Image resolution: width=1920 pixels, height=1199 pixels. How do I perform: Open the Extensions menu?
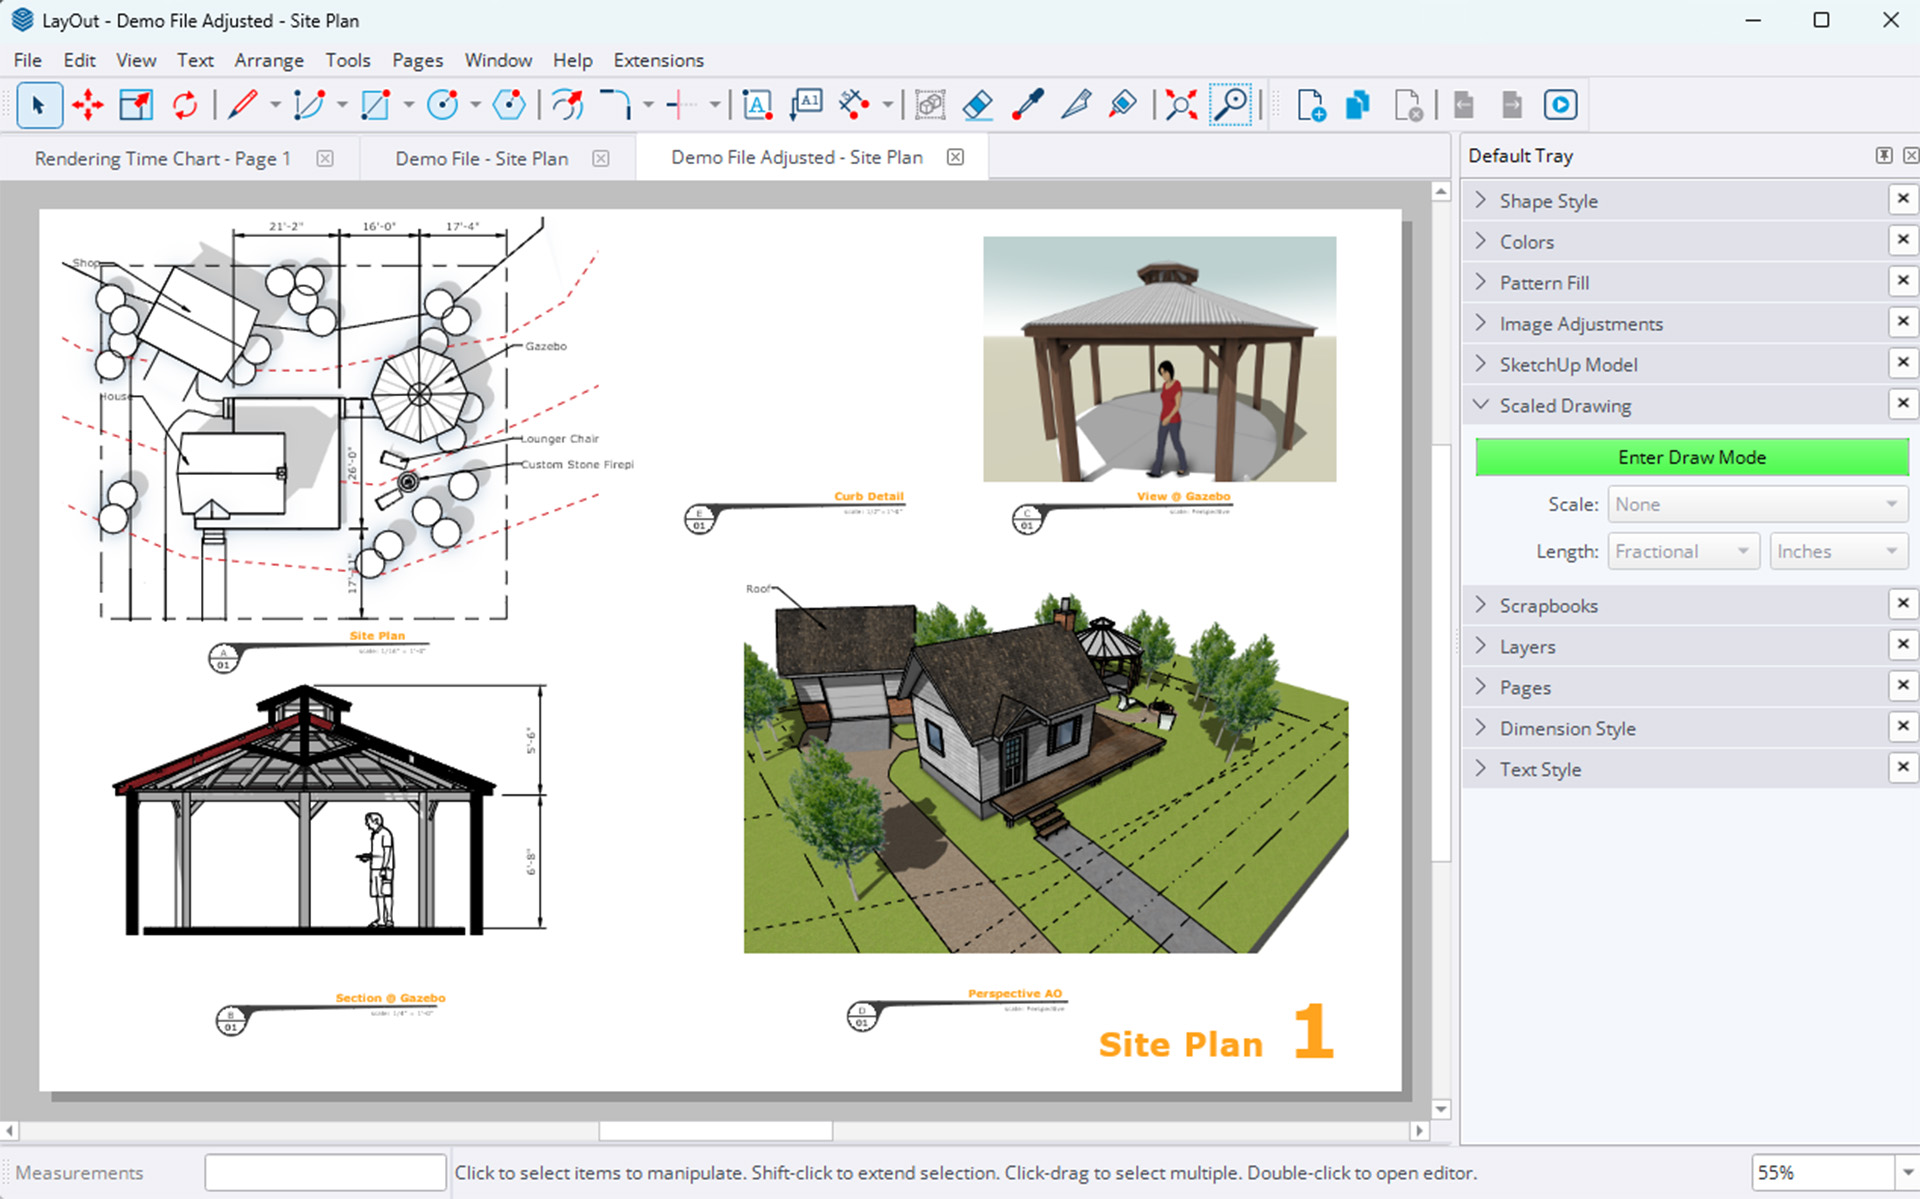click(x=658, y=60)
